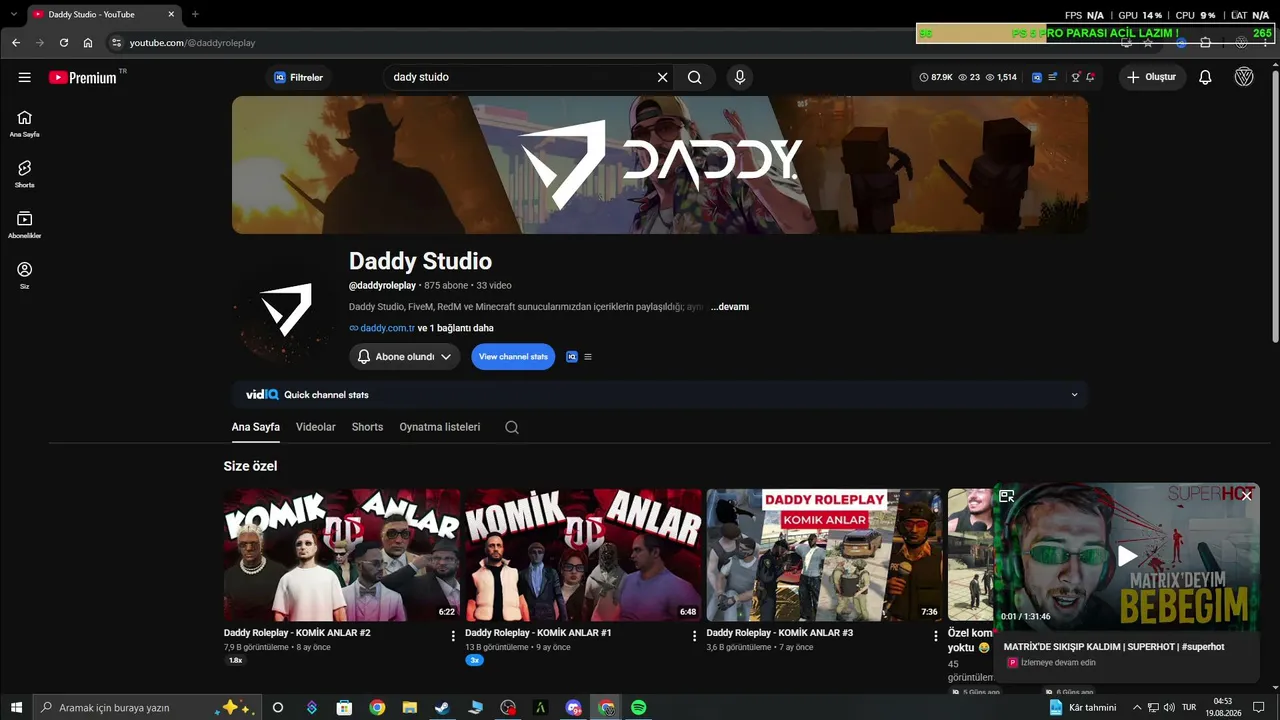
Task: Click the MATRİX'DE SIKIŞIP KALDIM miniplayer title
Action: point(1114,647)
